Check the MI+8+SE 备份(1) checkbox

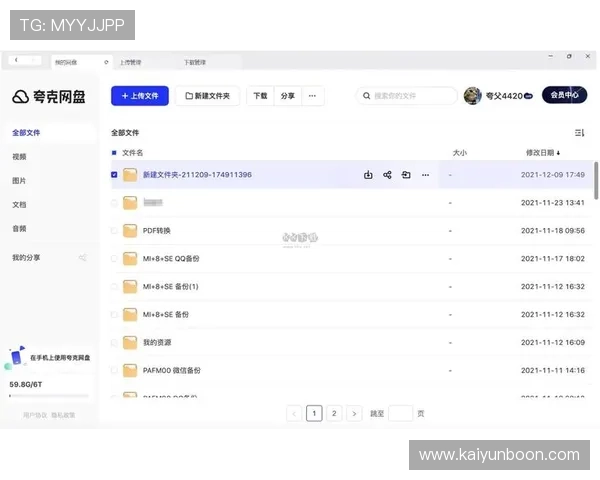(x=114, y=286)
